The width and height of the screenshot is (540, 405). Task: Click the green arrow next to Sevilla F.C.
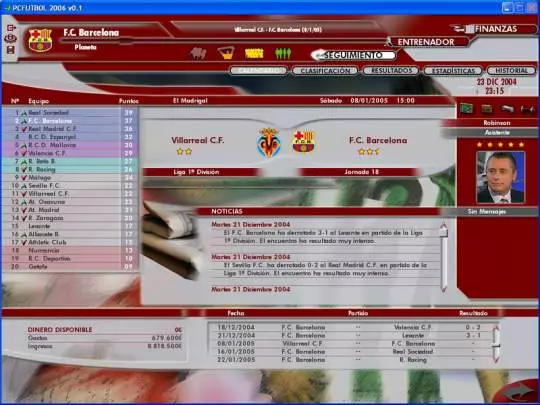pos(24,186)
